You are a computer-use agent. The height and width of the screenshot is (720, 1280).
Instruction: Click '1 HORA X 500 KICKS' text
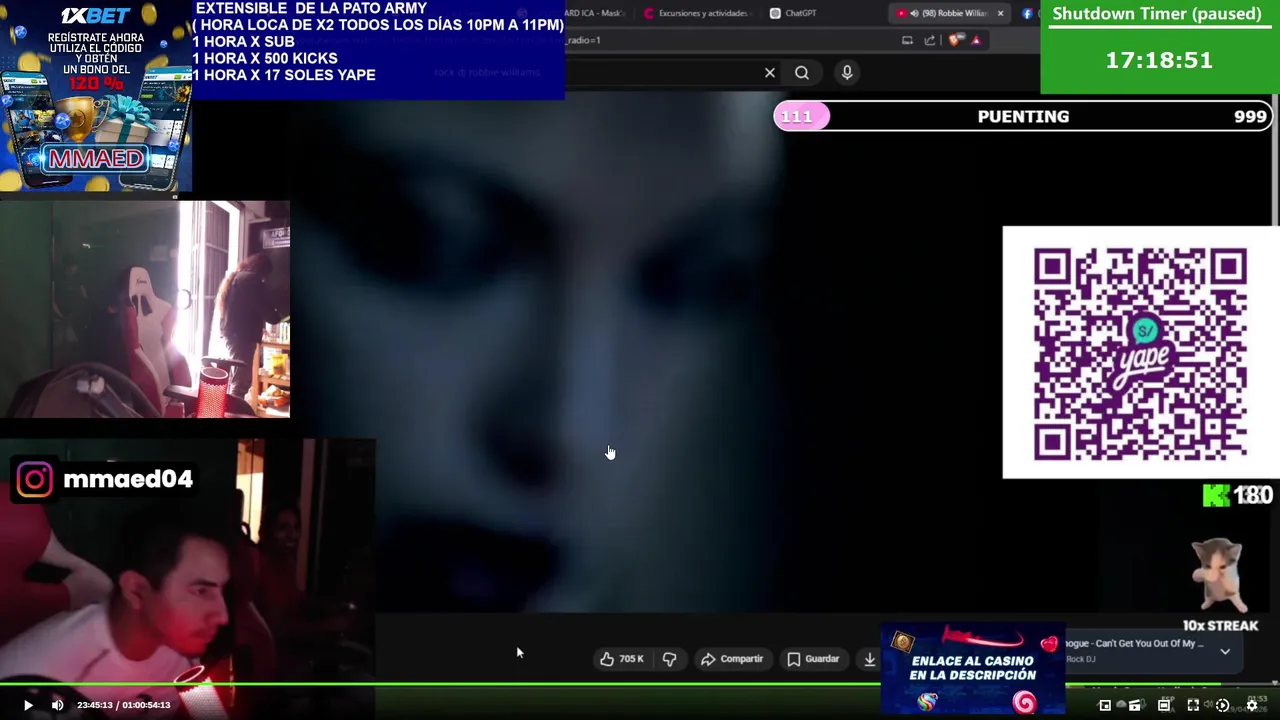(x=265, y=58)
